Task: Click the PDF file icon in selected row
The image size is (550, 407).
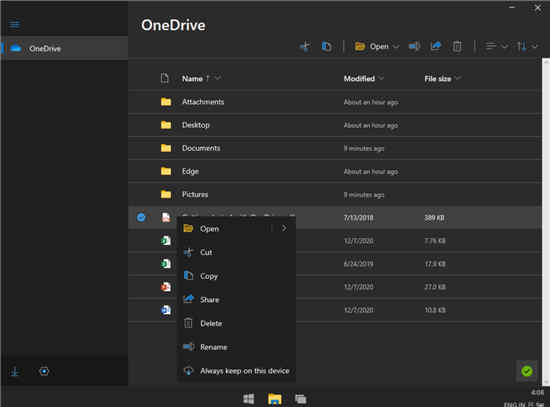Action: (166, 218)
